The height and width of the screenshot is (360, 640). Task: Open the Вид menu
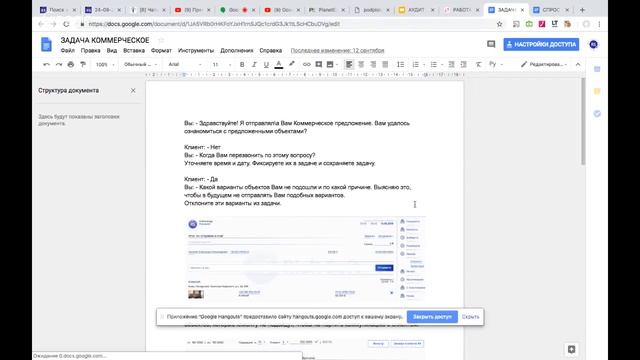[x=112, y=51]
